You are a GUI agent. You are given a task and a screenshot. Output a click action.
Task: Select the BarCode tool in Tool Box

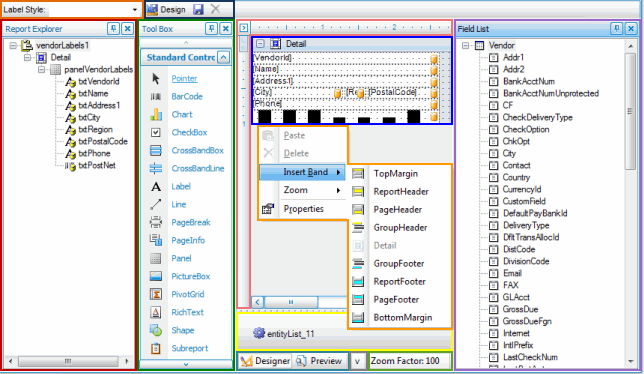coord(187,96)
